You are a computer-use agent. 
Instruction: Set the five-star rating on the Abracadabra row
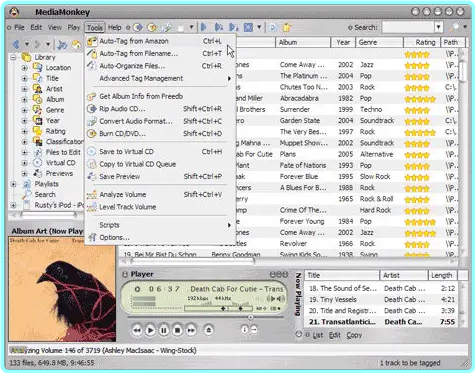(x=420, y=99)
